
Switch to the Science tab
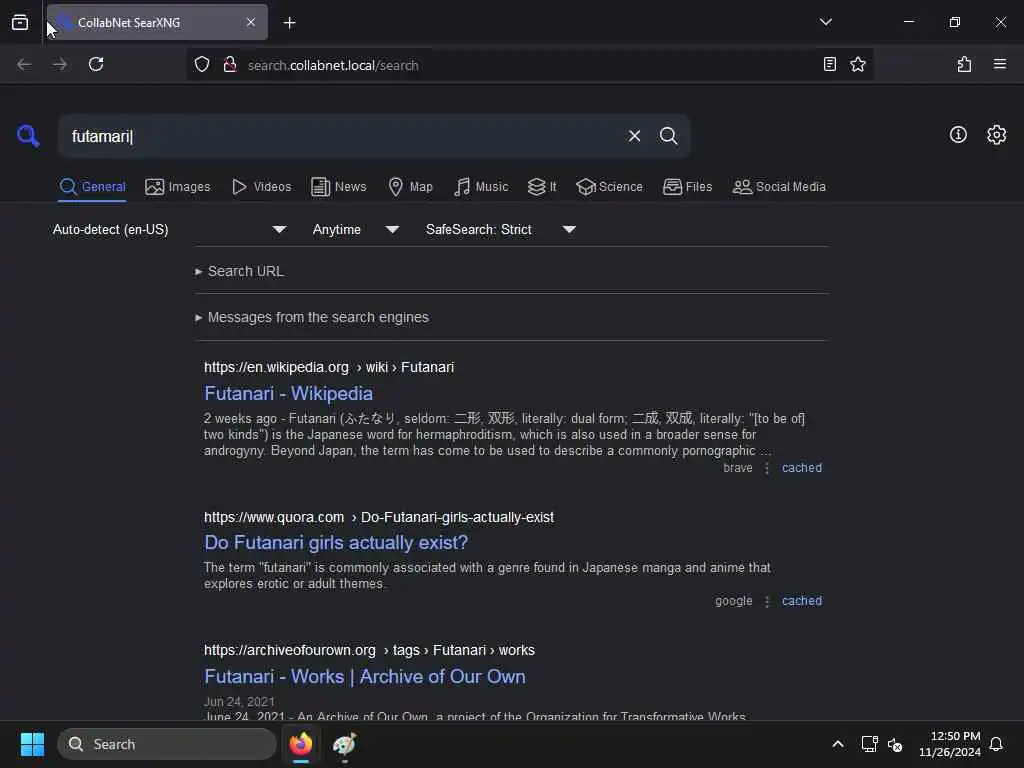(609, 187)
